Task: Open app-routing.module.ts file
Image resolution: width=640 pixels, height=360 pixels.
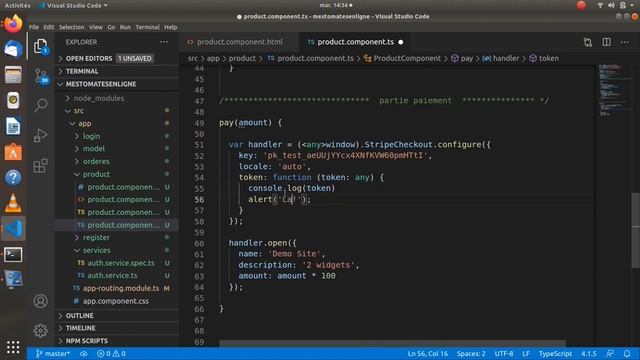Action: coord(117,288)
